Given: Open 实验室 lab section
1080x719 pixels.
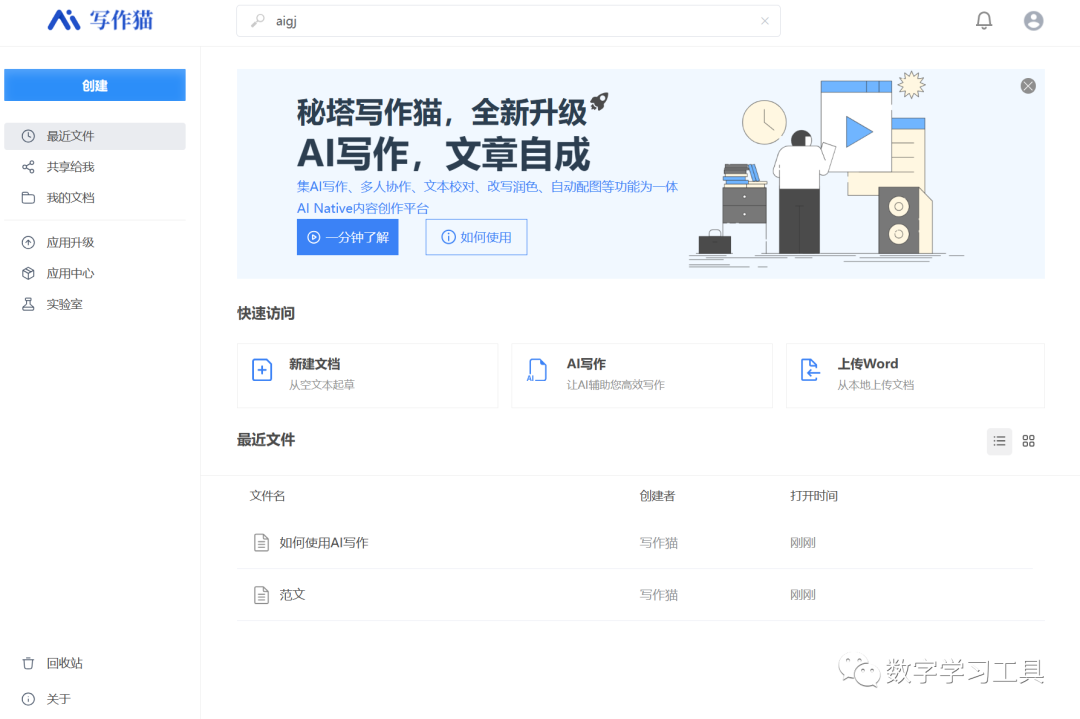Looking at the screenshot, I should tap(64, 304).
